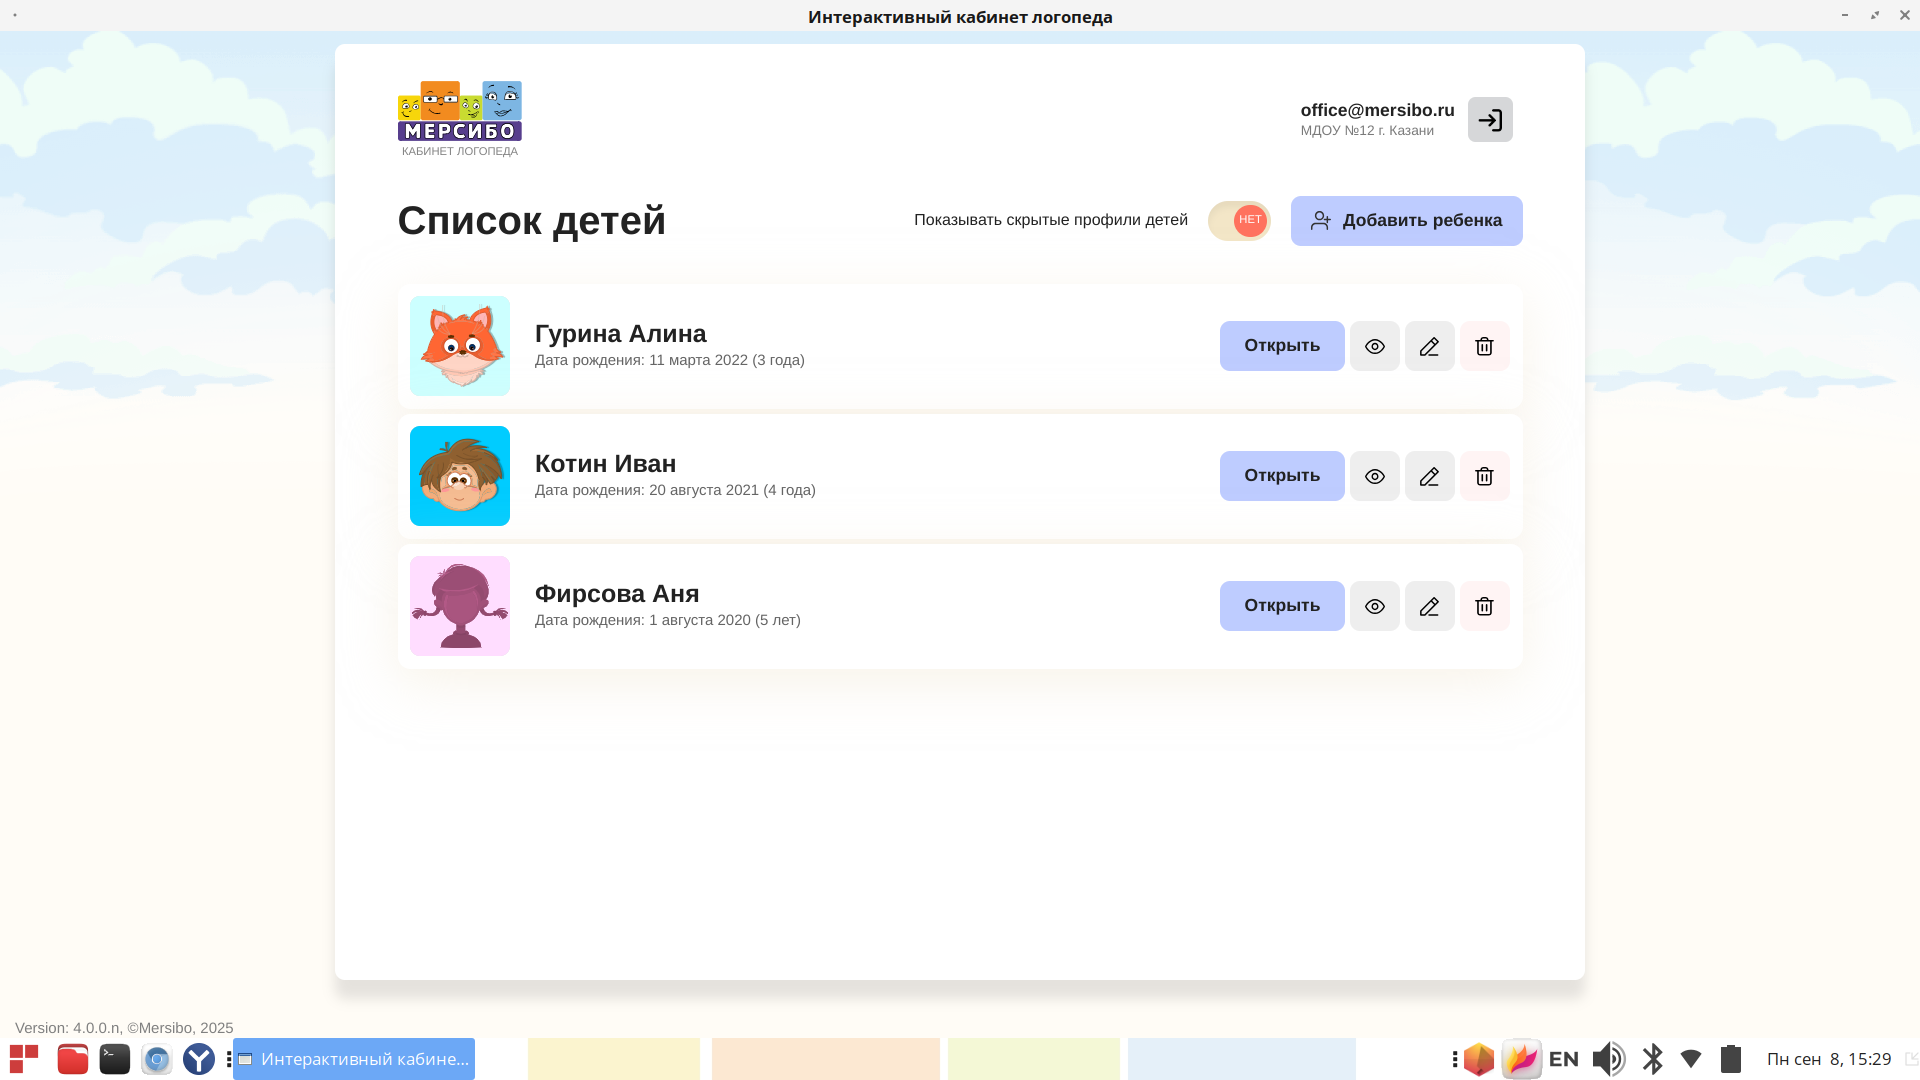Open Котин Иван's profile
This screenshot has height=1080, width=1920.
click(x=1281, y=476)
